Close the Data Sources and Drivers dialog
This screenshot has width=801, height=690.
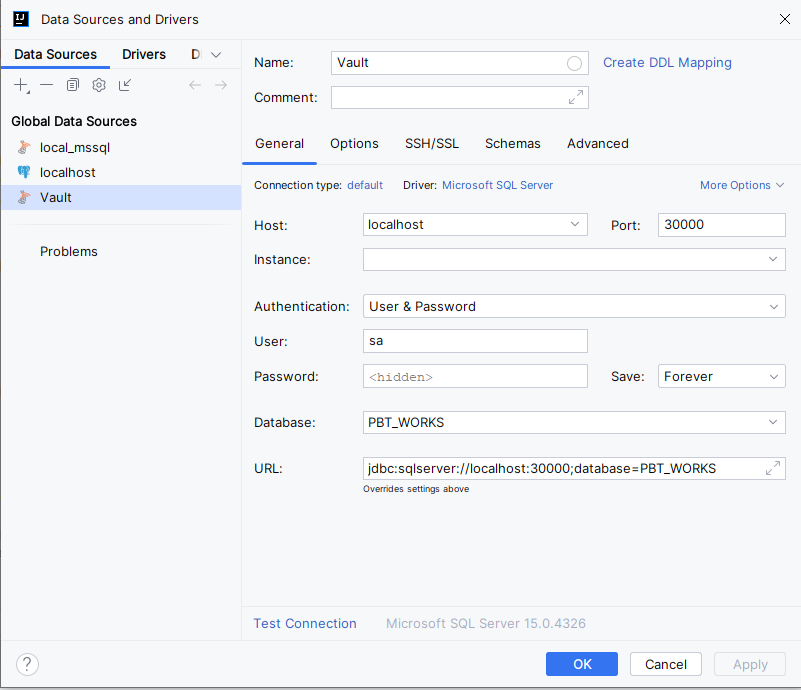tap(785, 19)
